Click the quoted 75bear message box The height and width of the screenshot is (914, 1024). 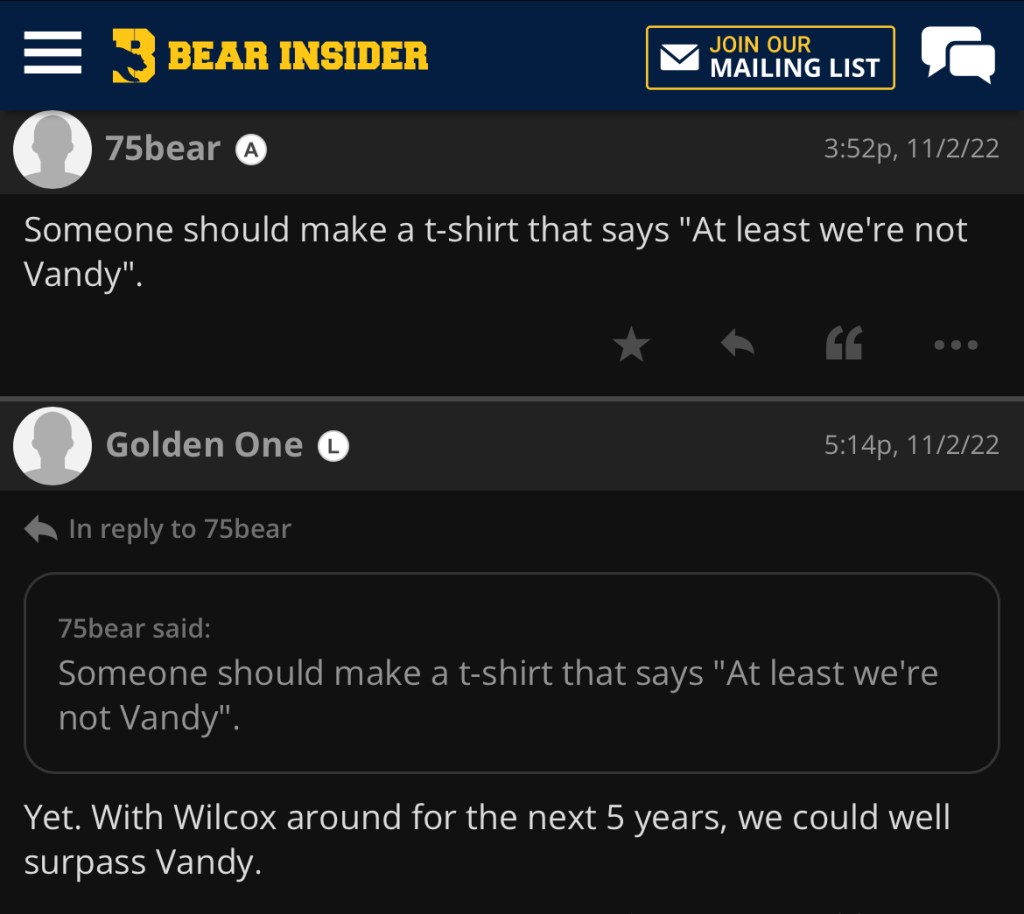click(x=511, y=690)
